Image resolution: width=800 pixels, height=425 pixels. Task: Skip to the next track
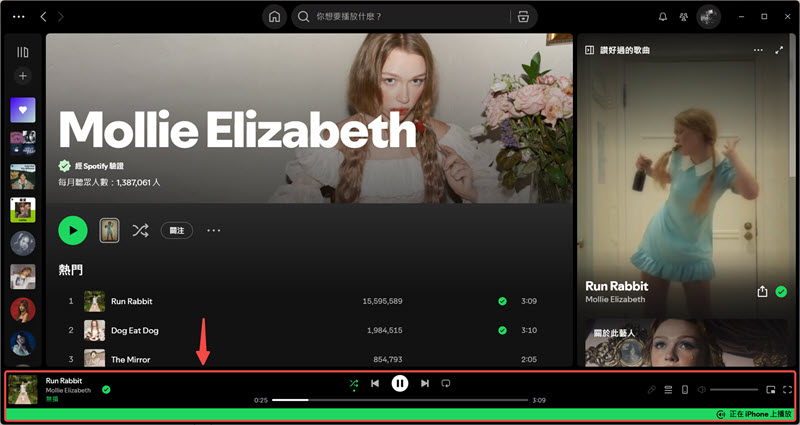tap(424, 383)
